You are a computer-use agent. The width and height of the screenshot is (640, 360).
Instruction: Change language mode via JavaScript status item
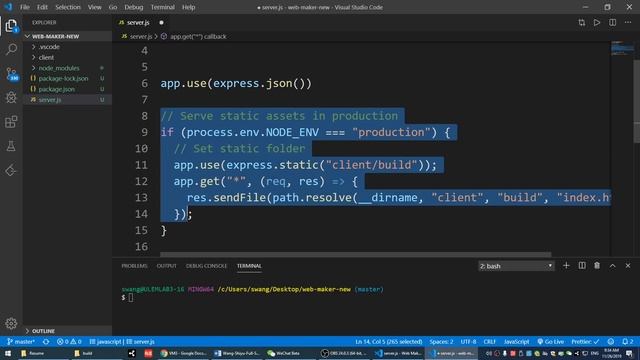pyautogui.click(x=516, y=342)
